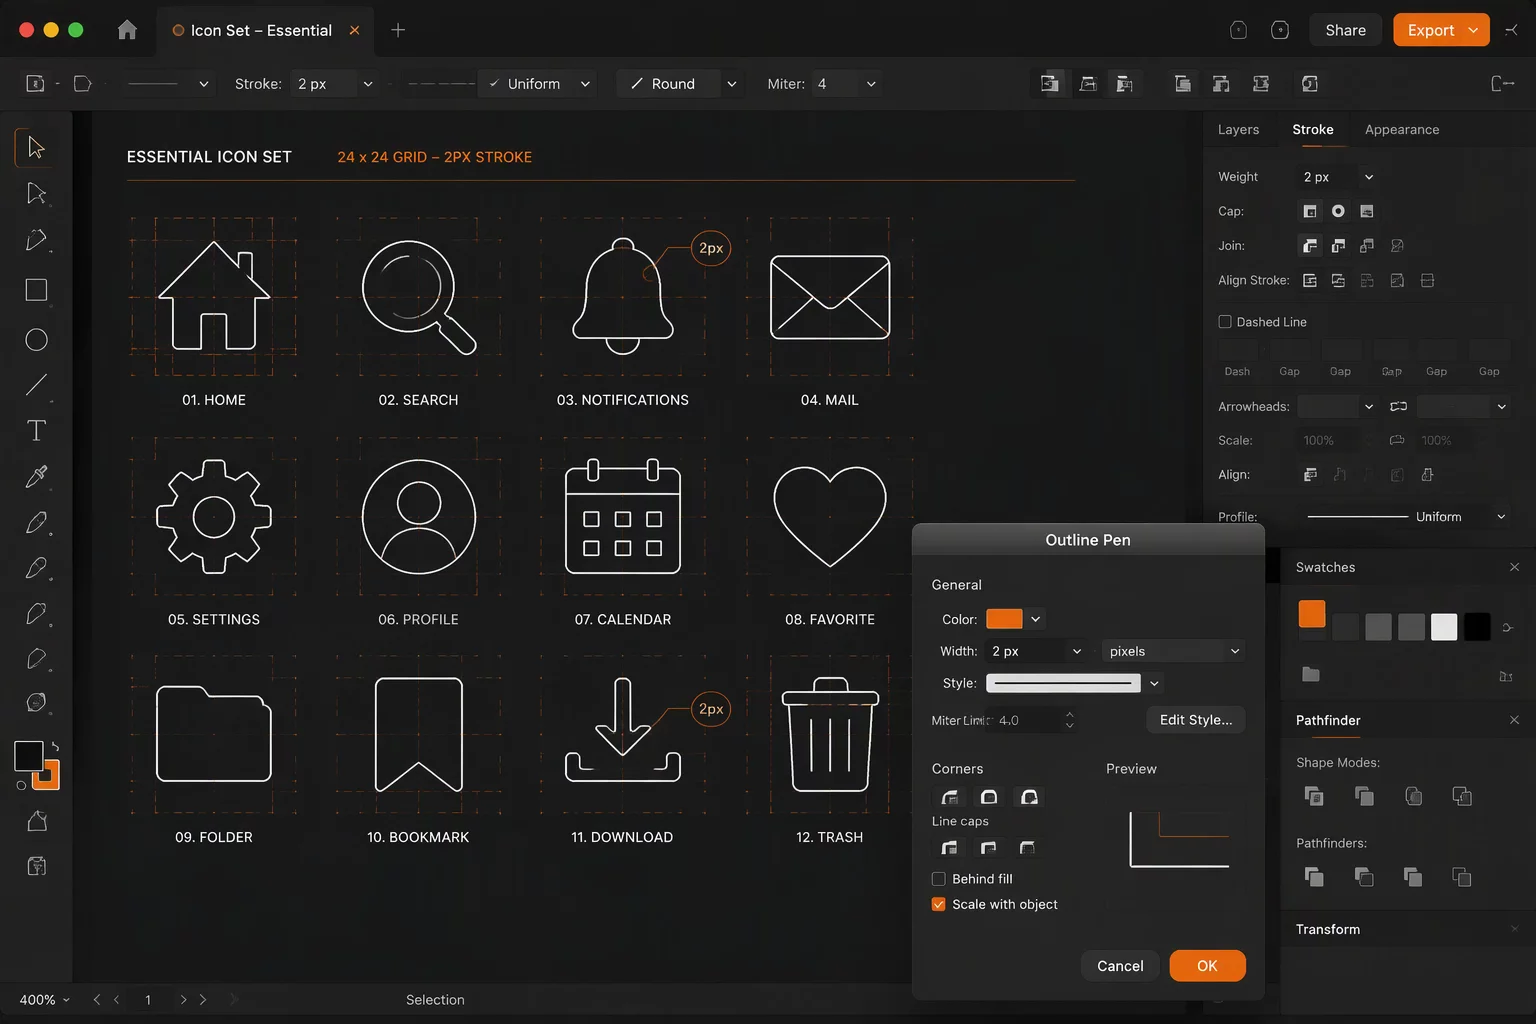Confirm the Outline Pen dialog with OK
The height and width of the screenshot is (1024, 1536).
coord(1207,966)
